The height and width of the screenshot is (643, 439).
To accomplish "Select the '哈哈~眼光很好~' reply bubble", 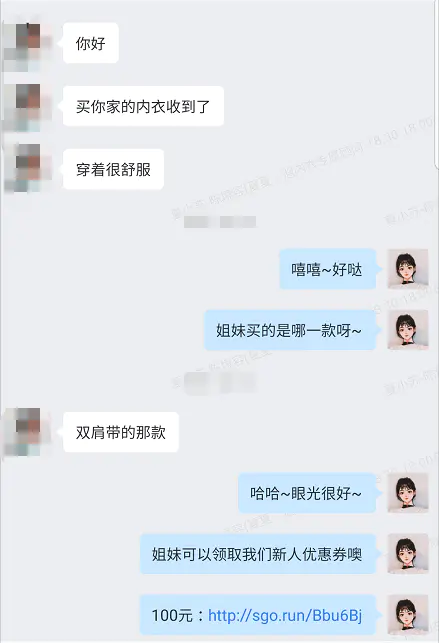I will [307, 493].
